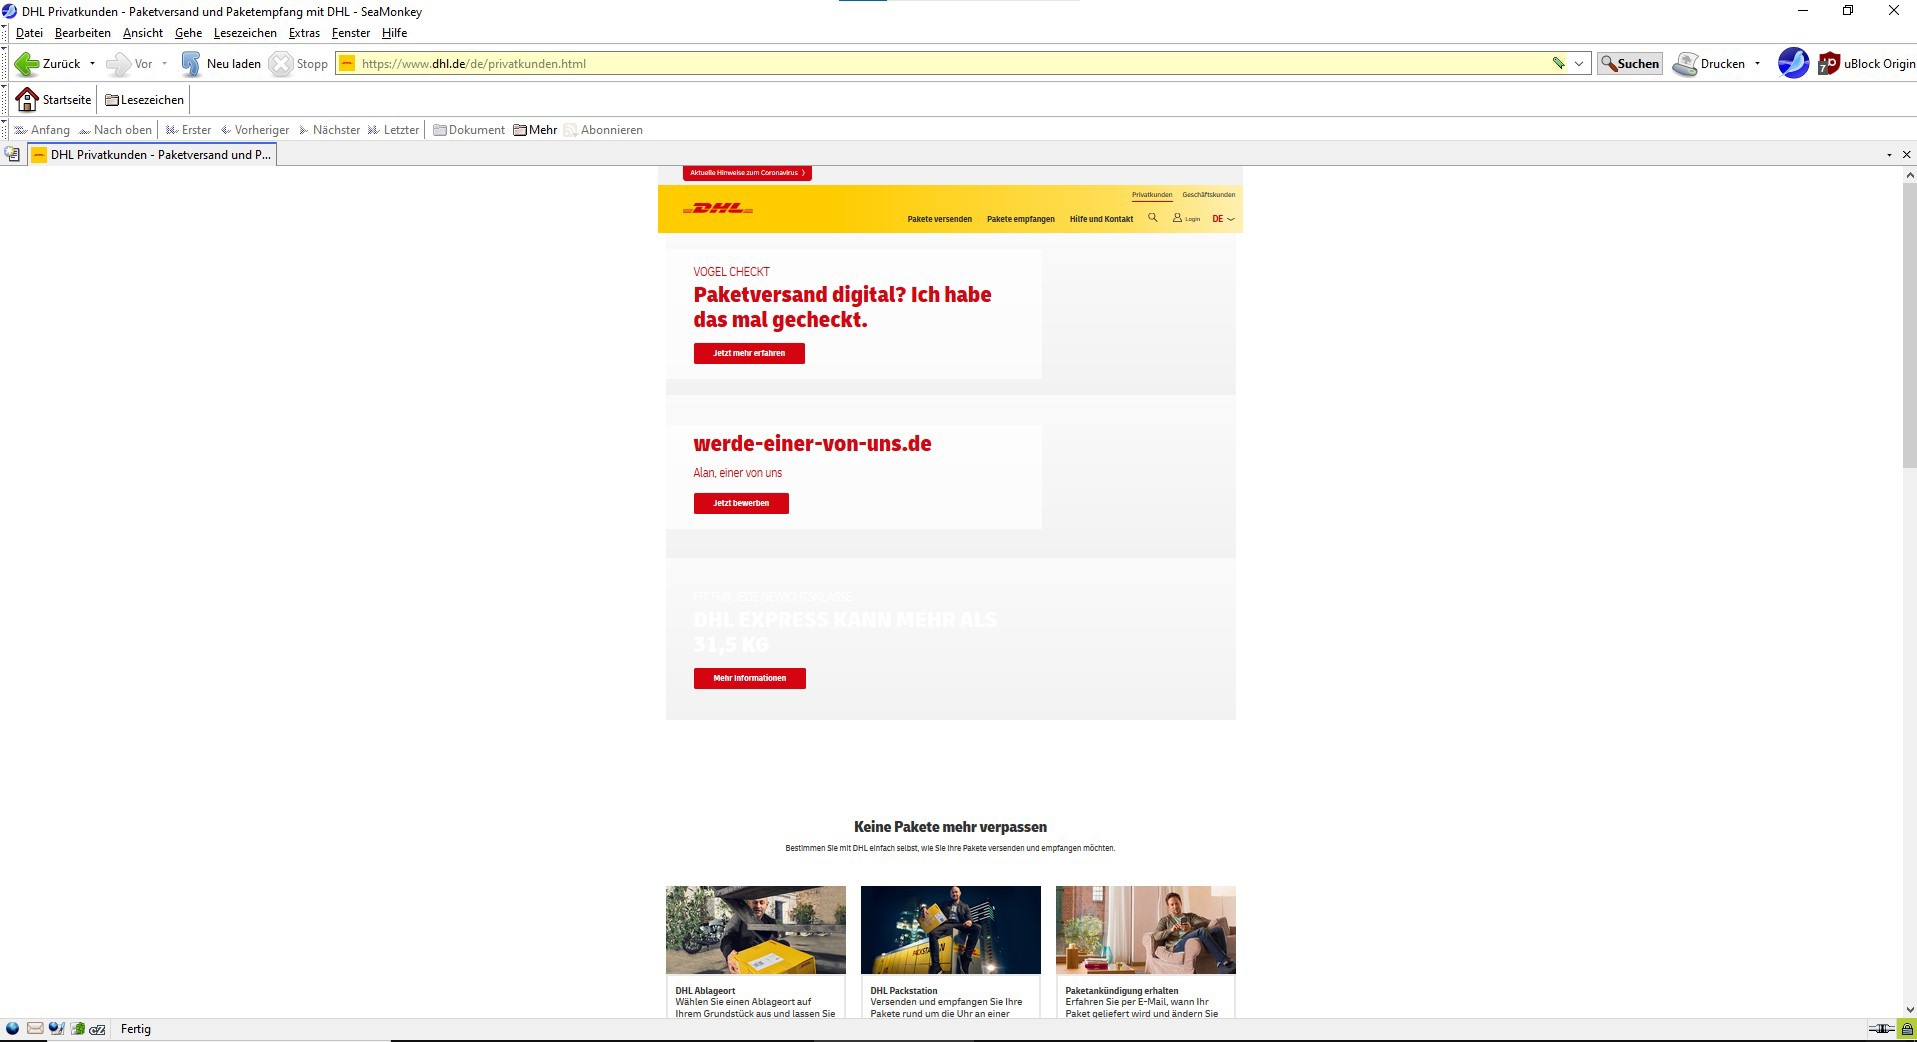This screenshot has width=1917, height=1042.
Task: Open the Vor history dropdown arrow
Action: coord(164,64)
